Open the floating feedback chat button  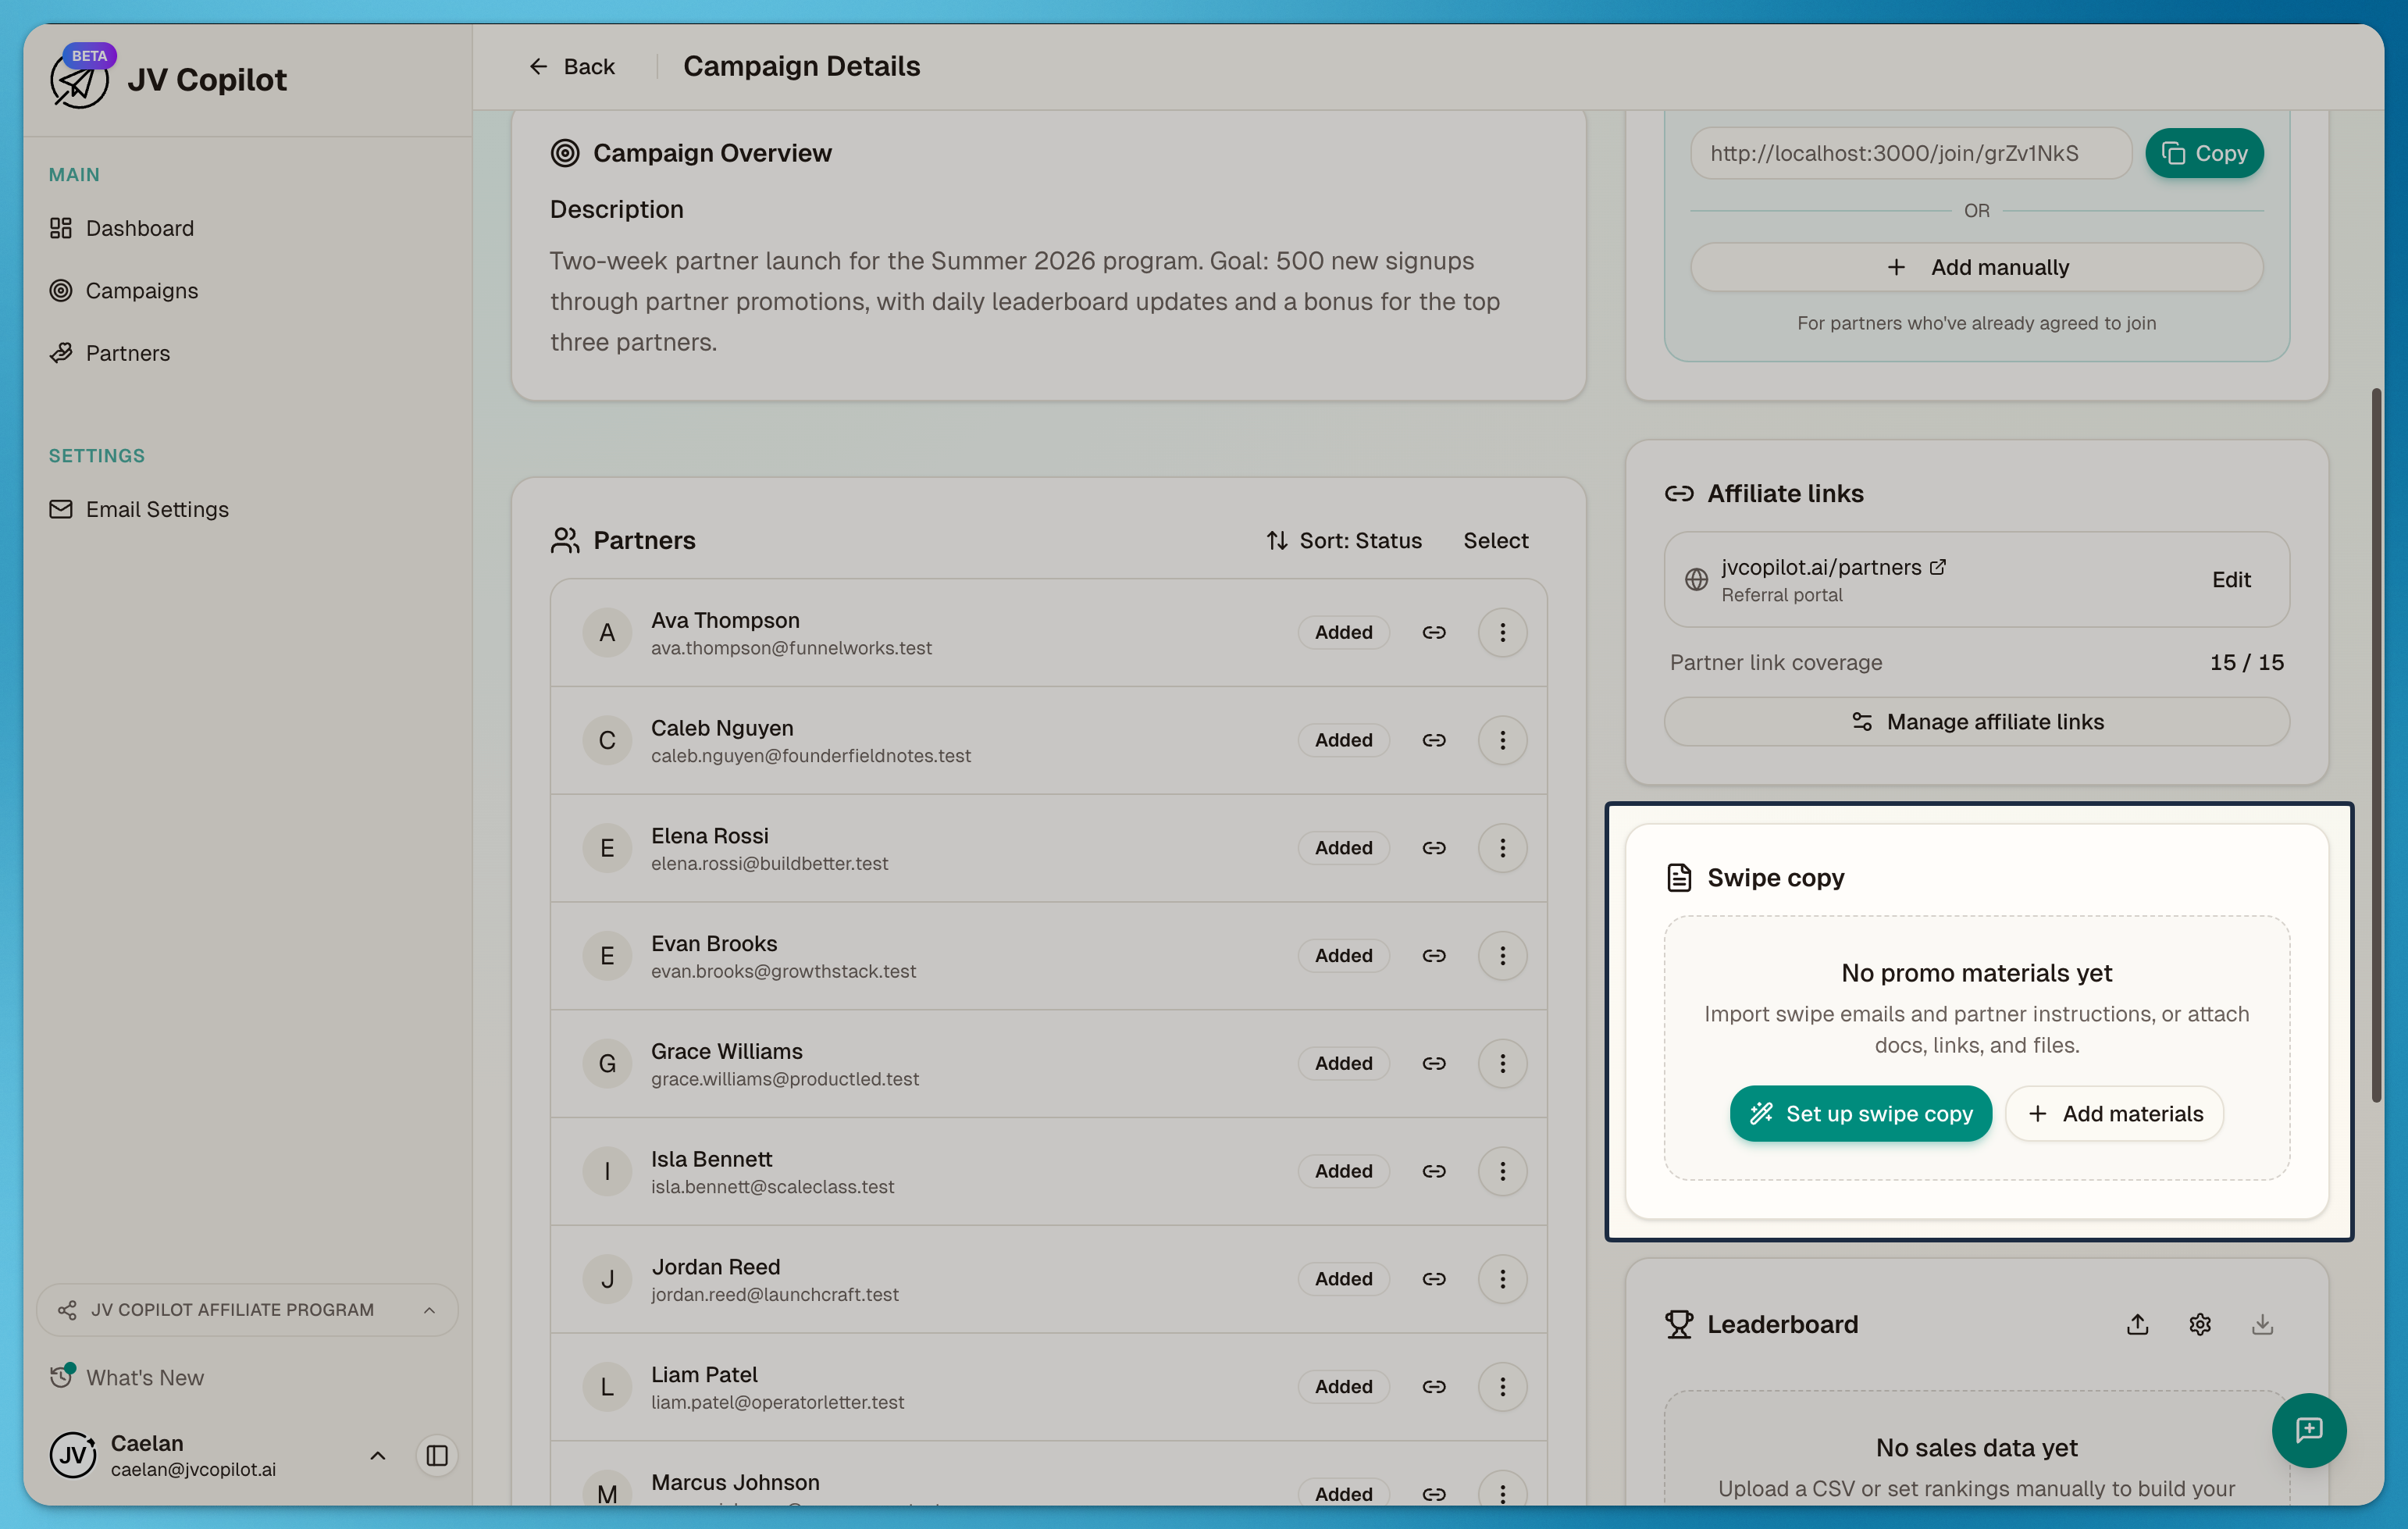(x=2308, y=1430)
